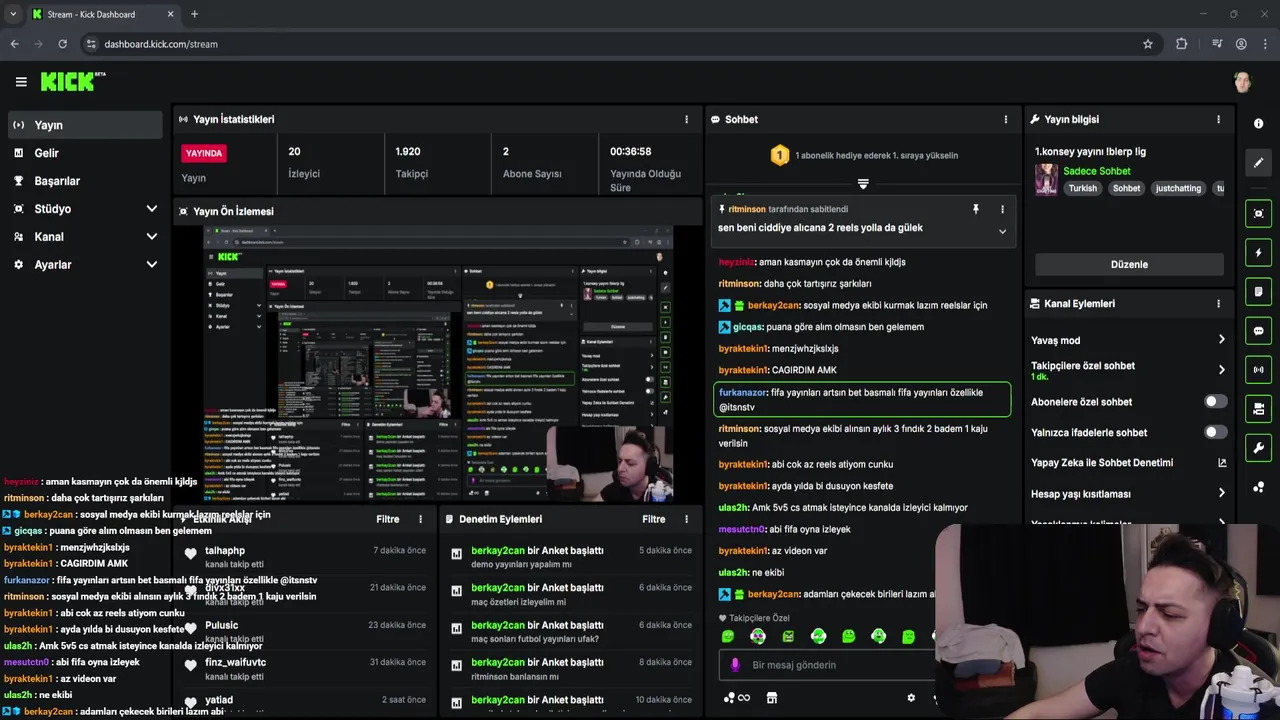Click the shop icon below message box
The height and width of the screenshot is (720, 1280).
[771, 698]
